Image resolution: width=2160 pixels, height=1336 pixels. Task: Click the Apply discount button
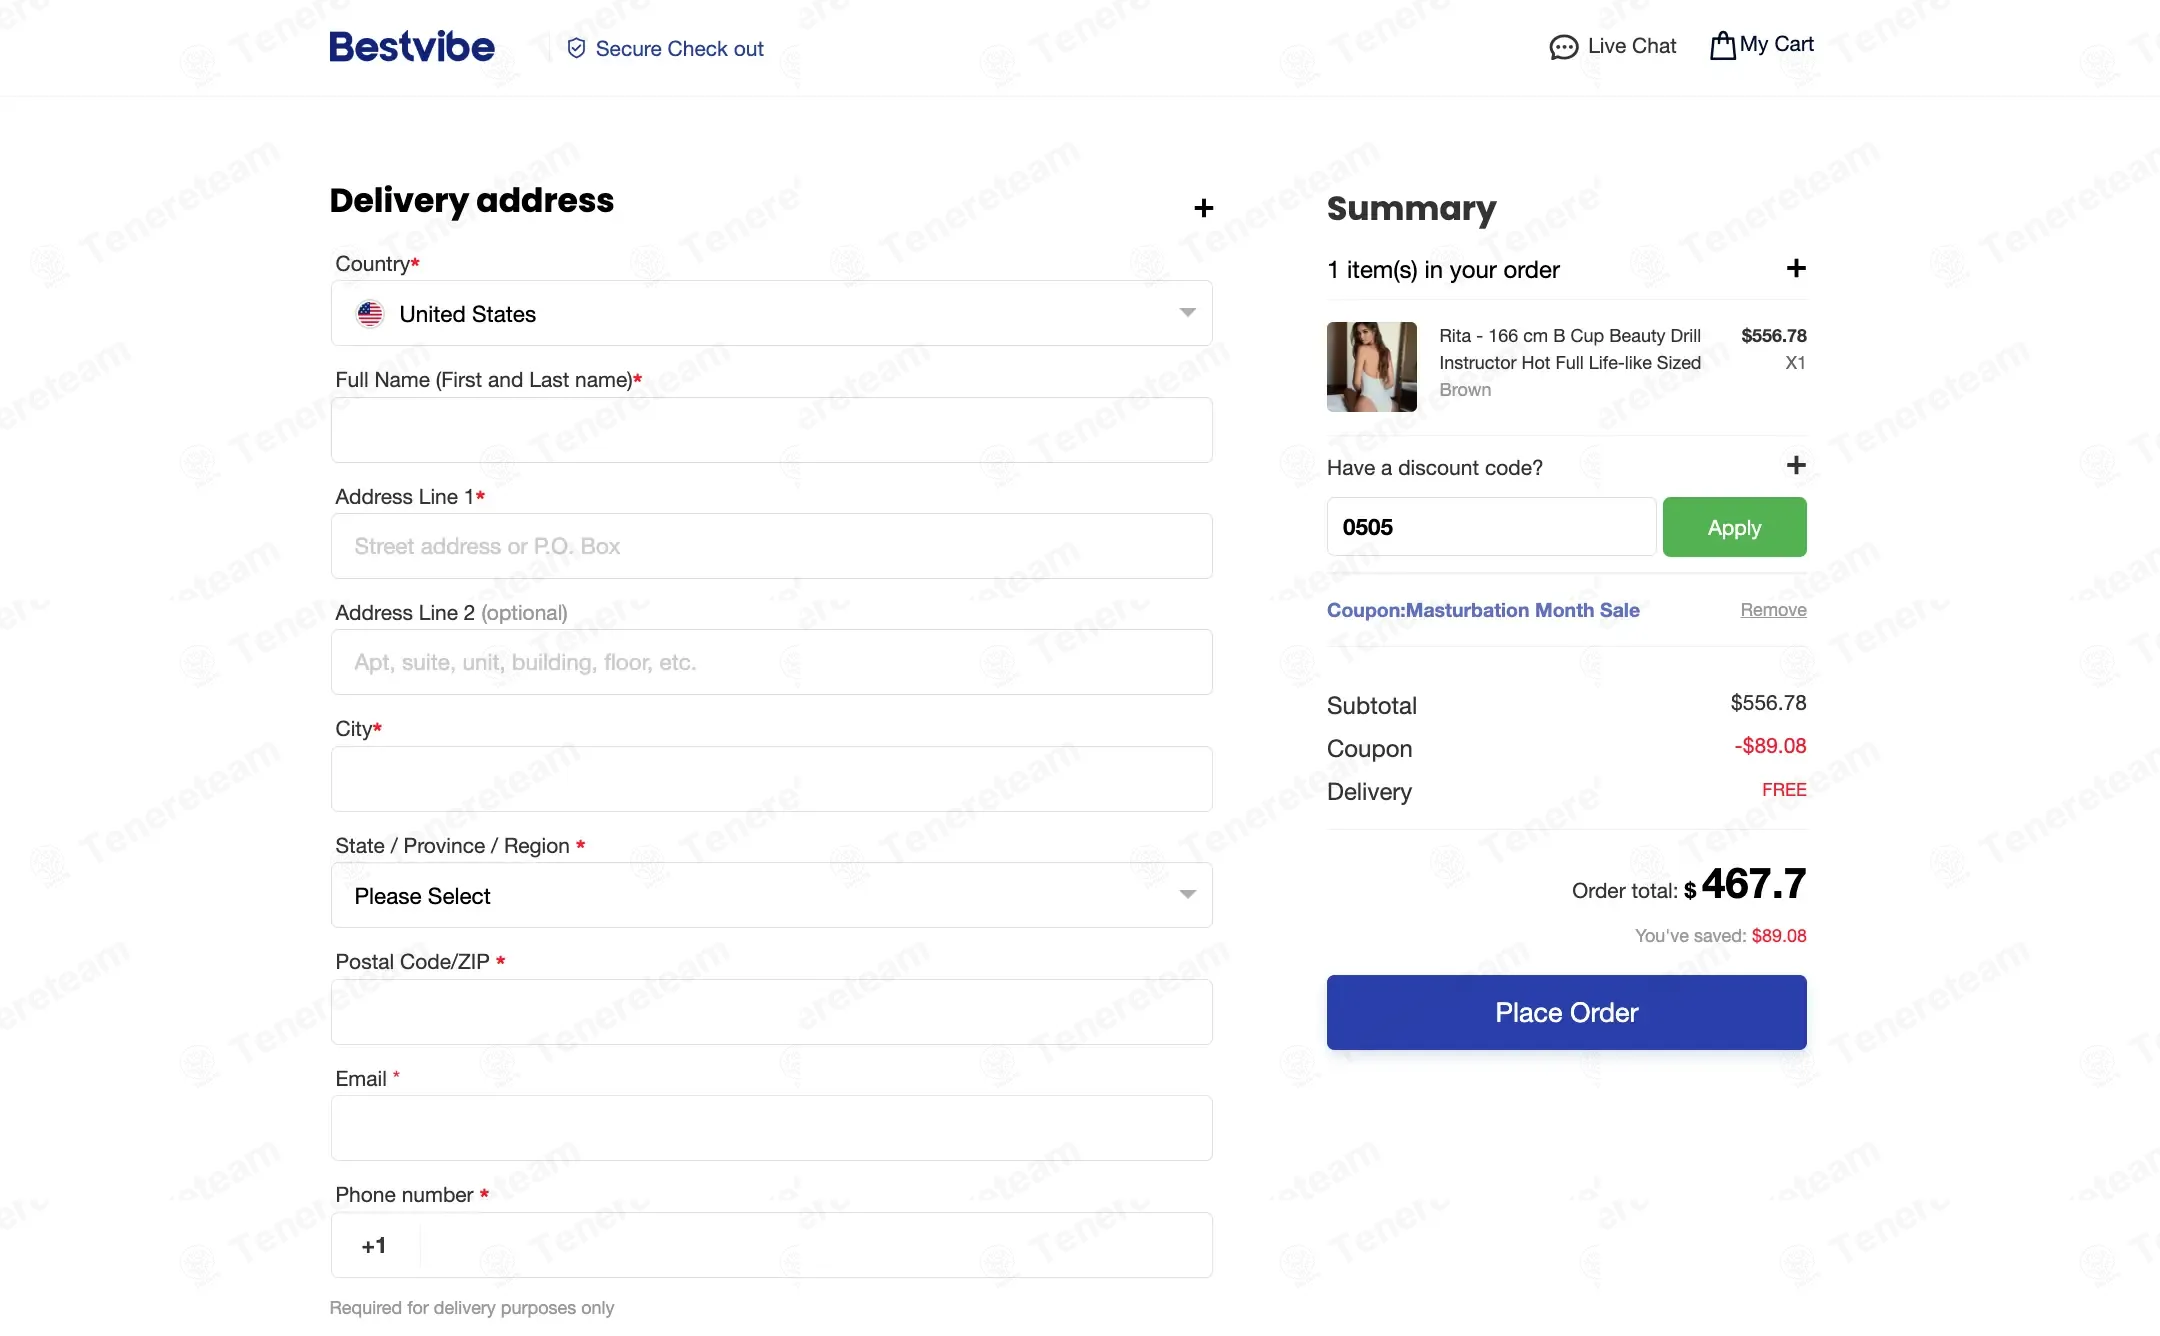pos(1735,527)
